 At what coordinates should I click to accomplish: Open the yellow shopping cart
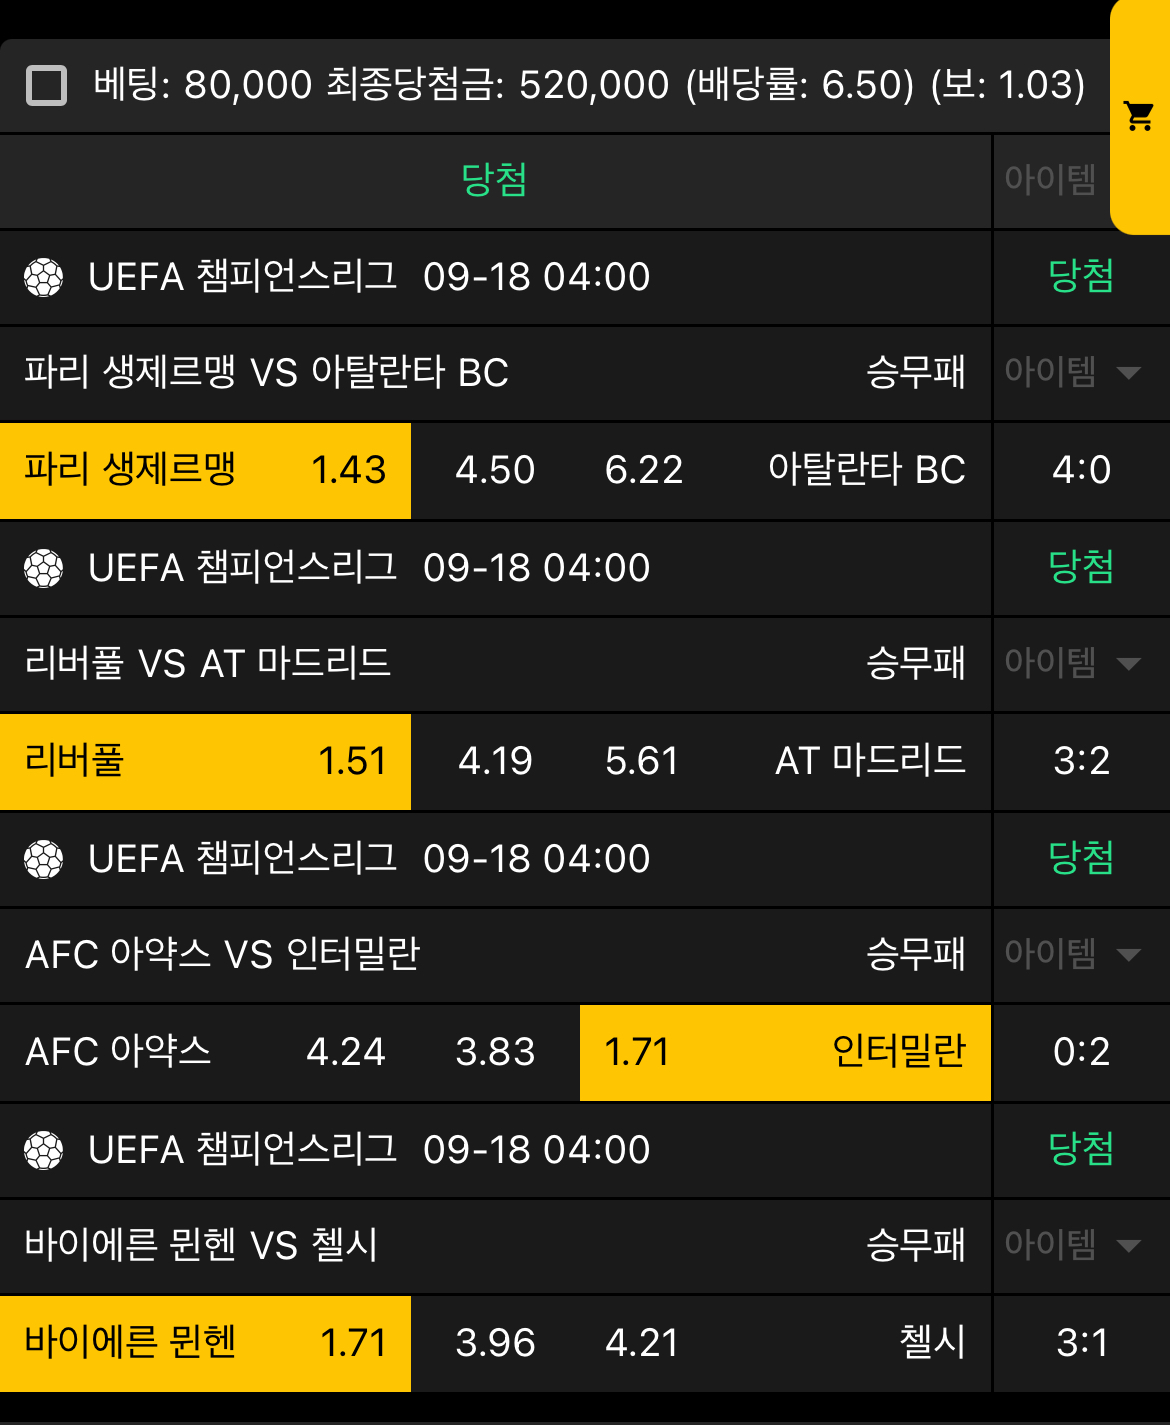pyautogui.click(x=1139, y=116)
